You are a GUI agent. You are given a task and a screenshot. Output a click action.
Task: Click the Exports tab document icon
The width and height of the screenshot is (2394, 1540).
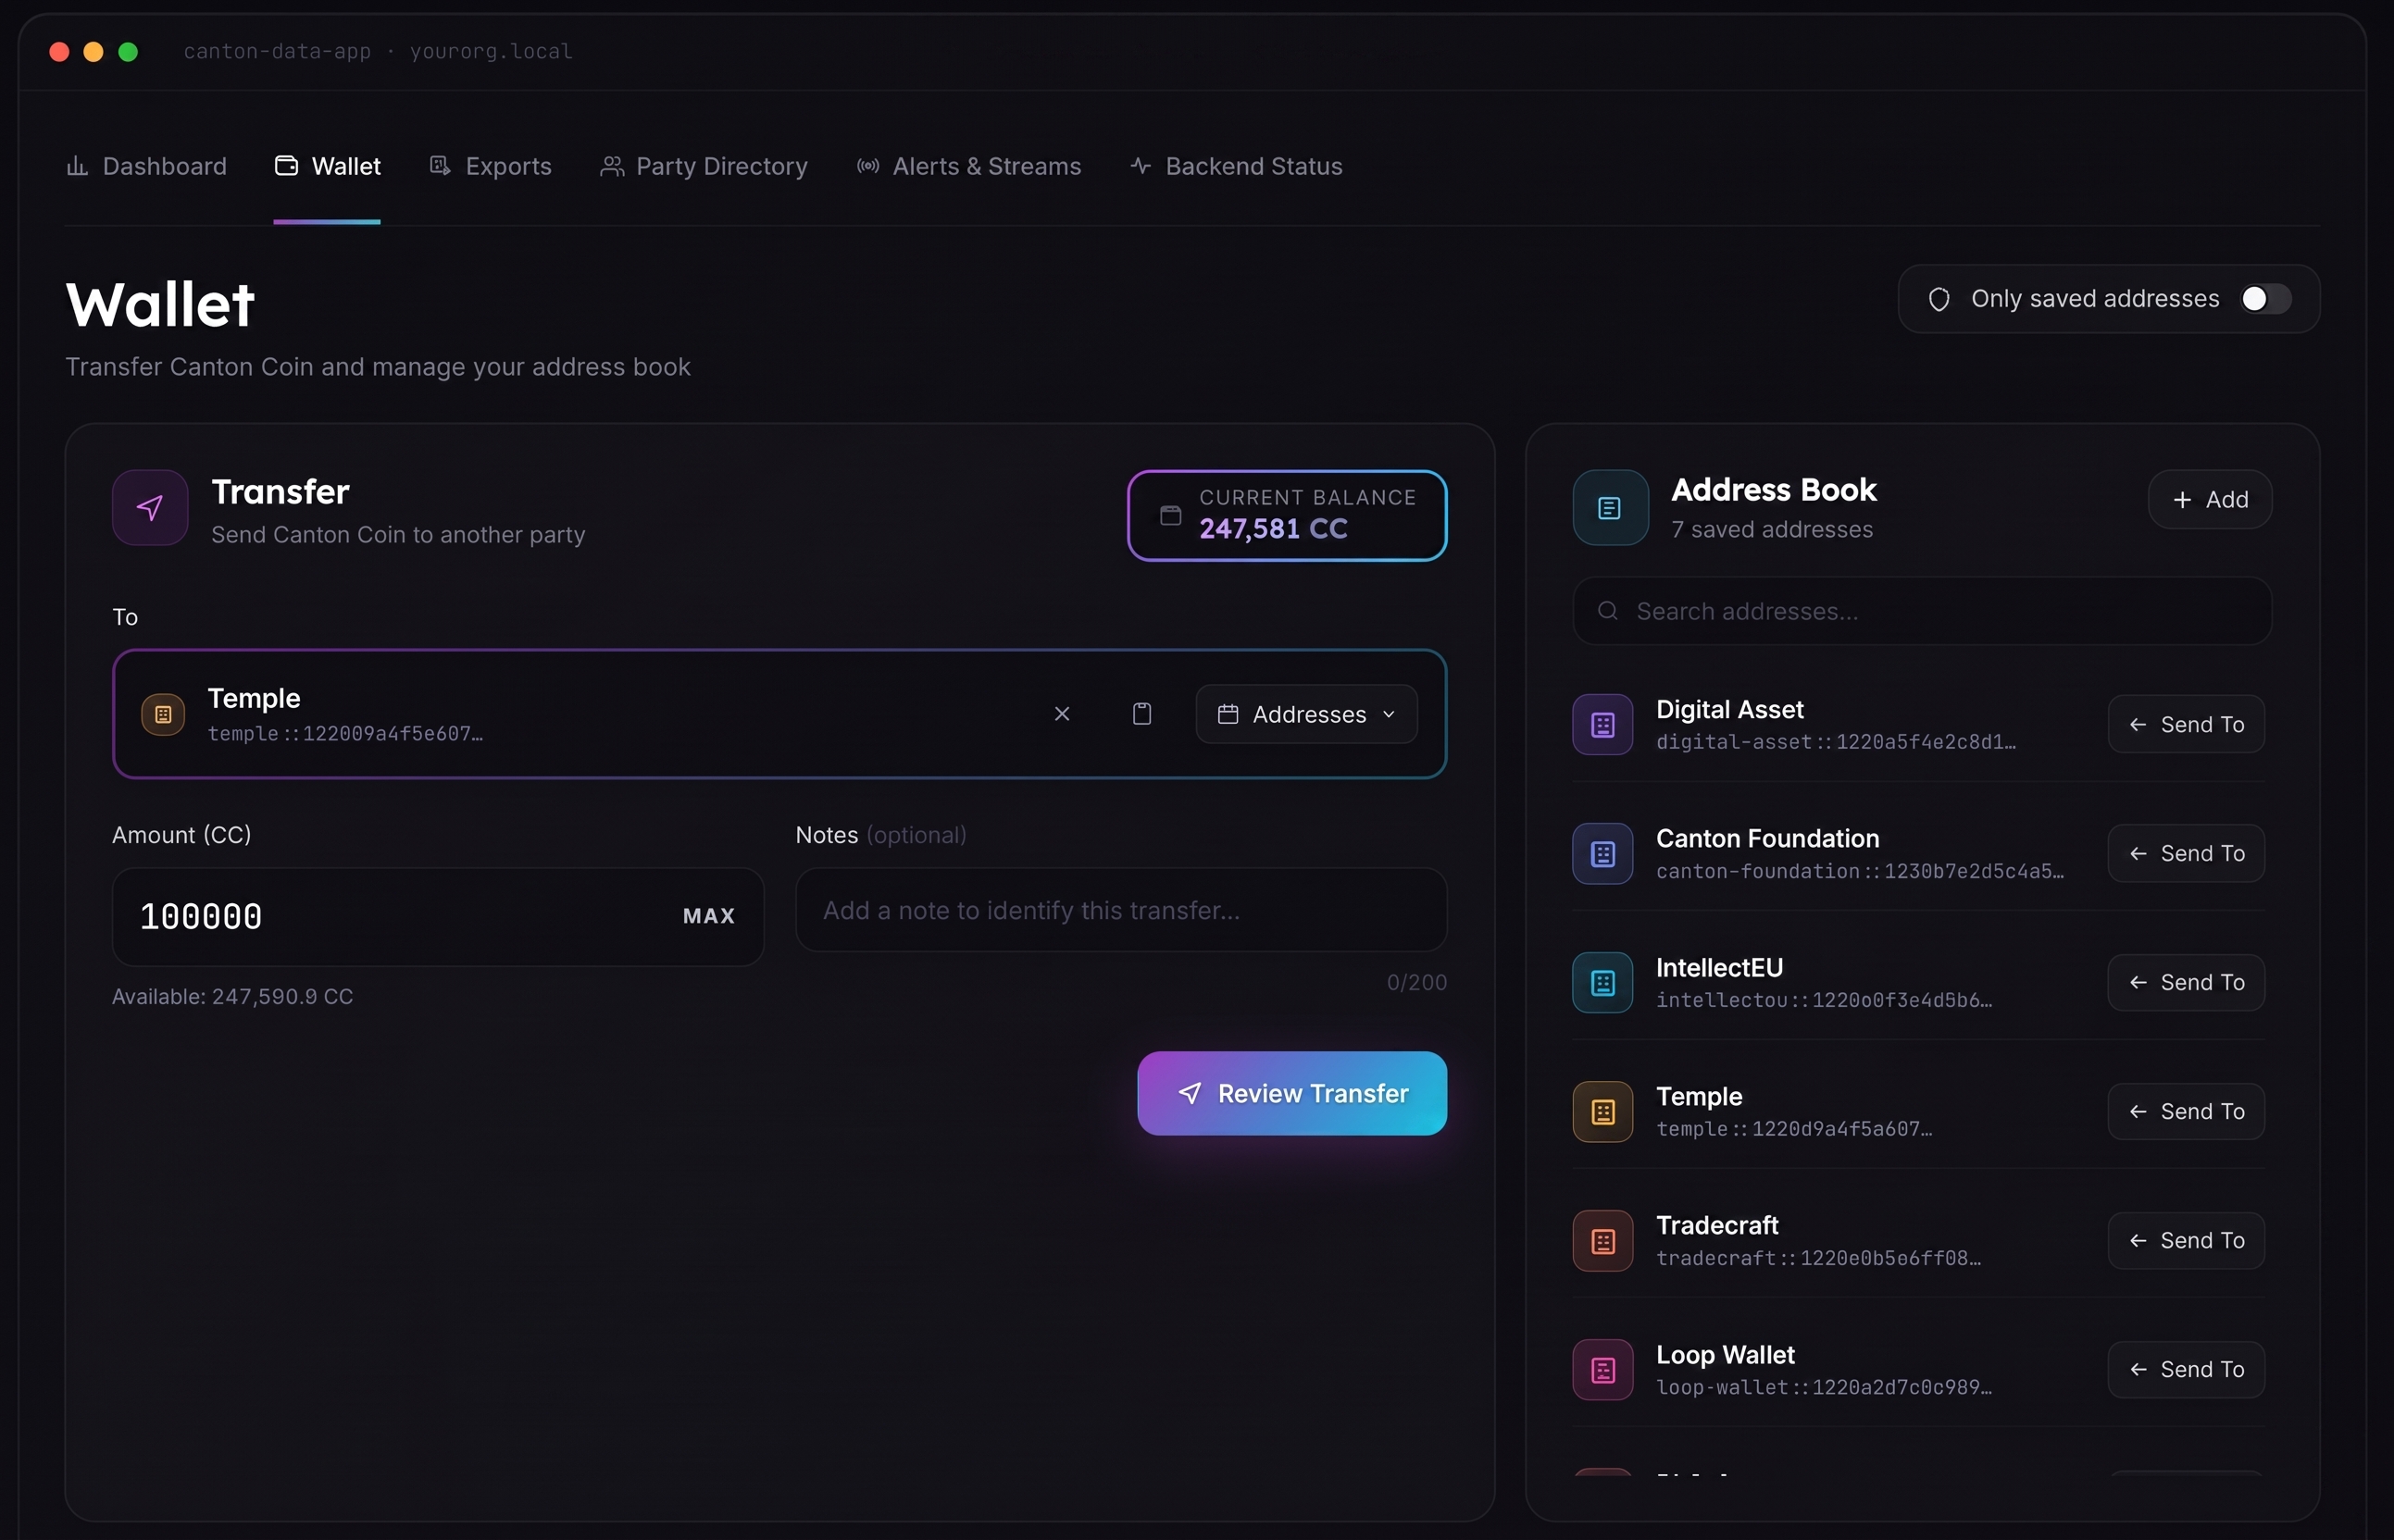[440, 166]
